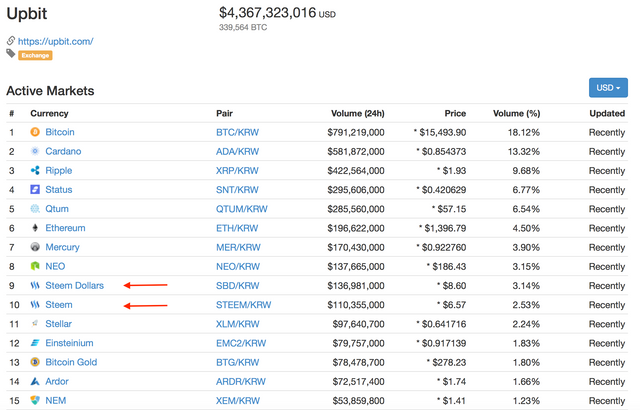Open the Steem currency link

click(x=59, y=304)
